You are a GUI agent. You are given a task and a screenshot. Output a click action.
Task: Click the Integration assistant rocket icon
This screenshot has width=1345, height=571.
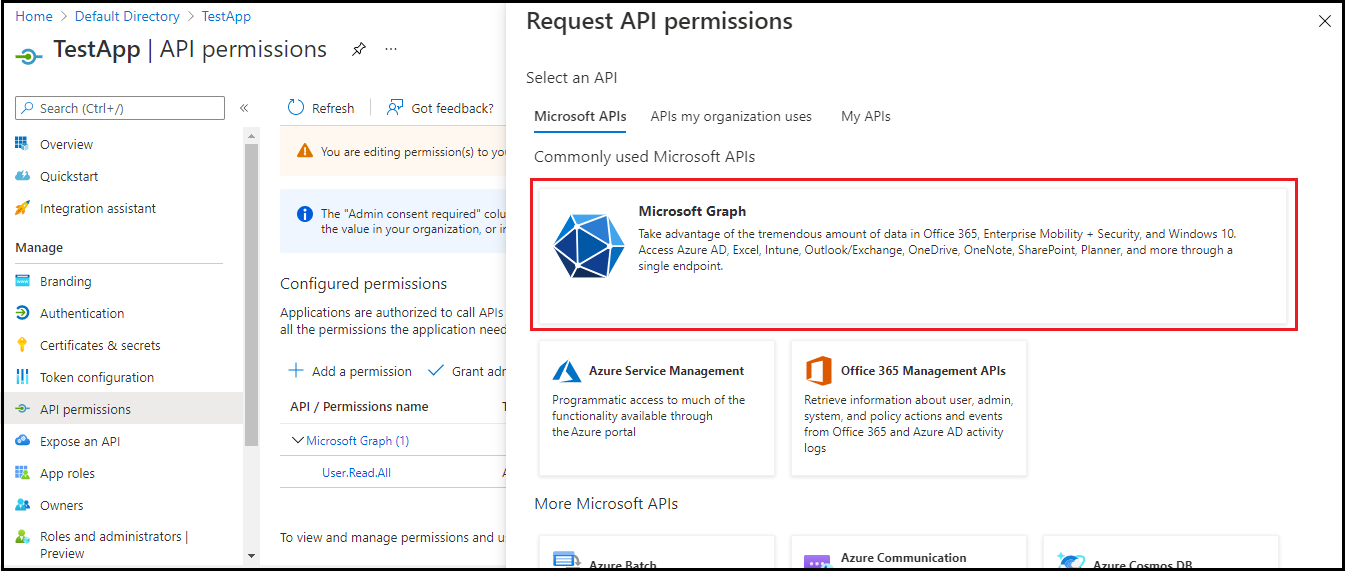[22, 208]
